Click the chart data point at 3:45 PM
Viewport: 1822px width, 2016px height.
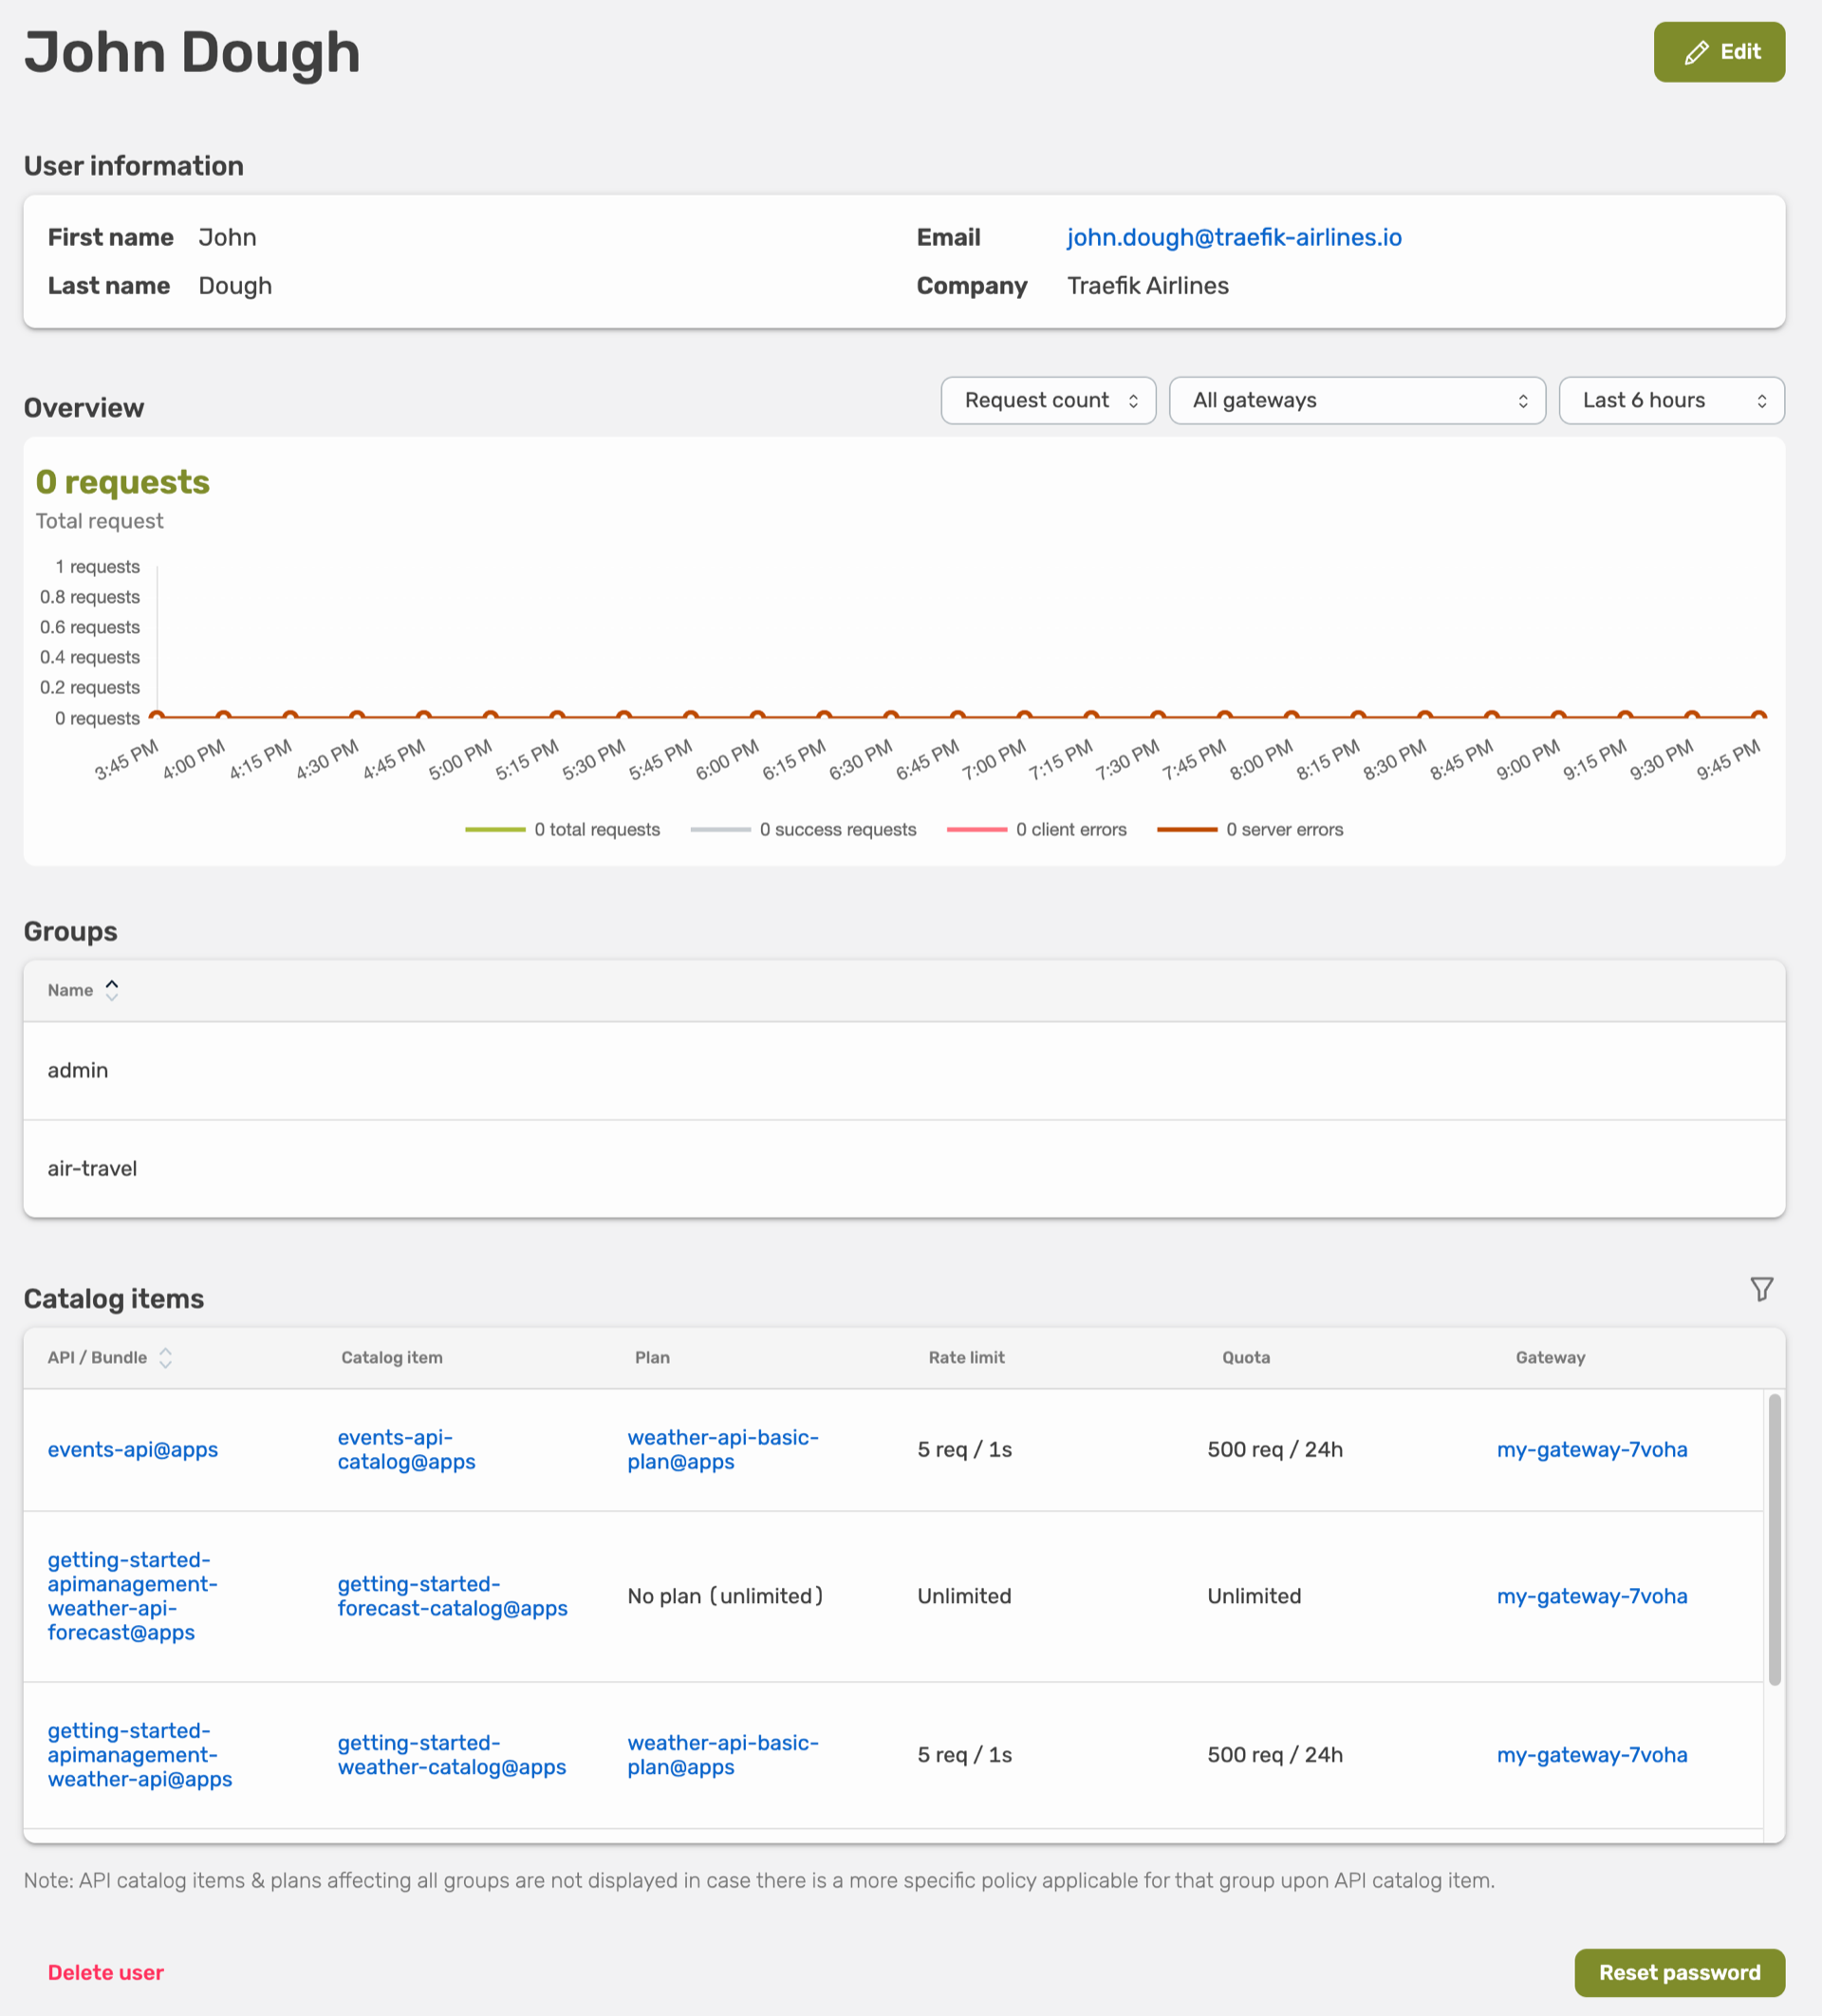pos(156,716)
